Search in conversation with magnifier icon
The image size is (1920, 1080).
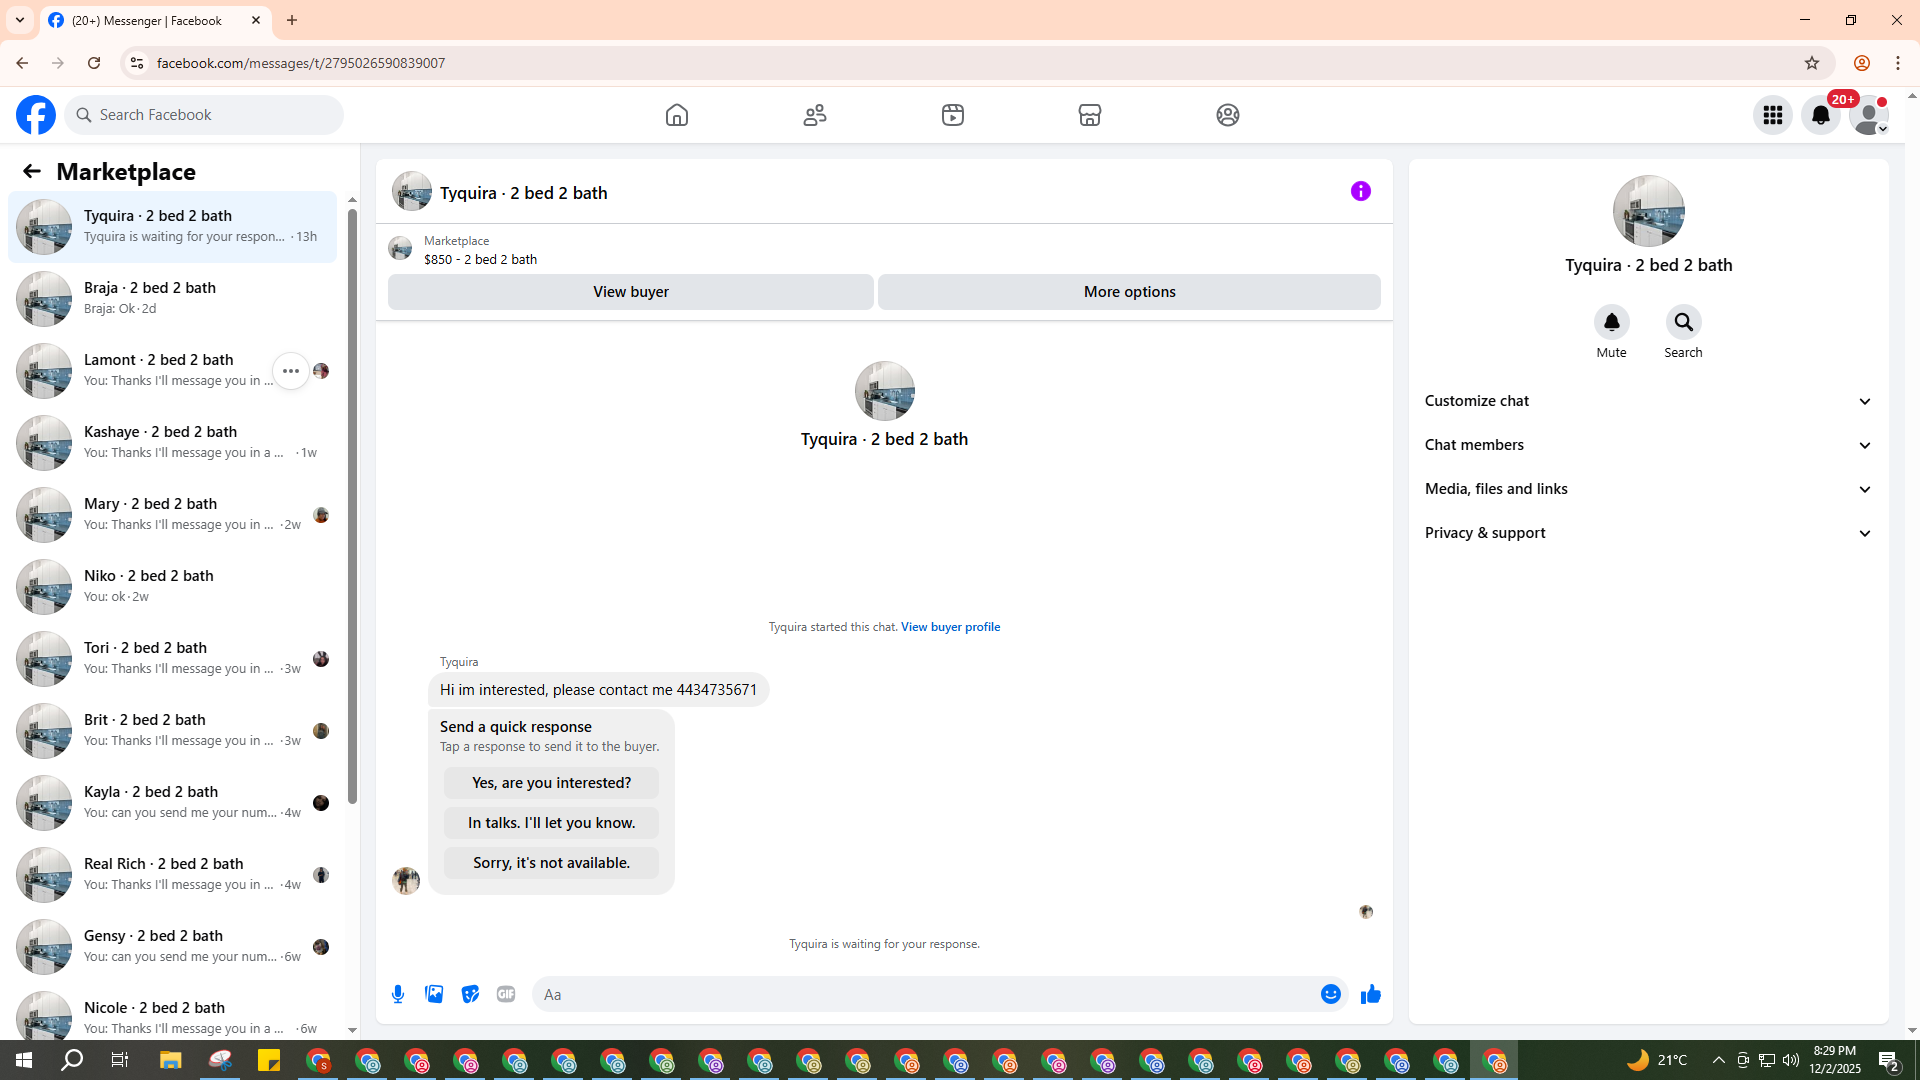click(x=1683, y=323)
